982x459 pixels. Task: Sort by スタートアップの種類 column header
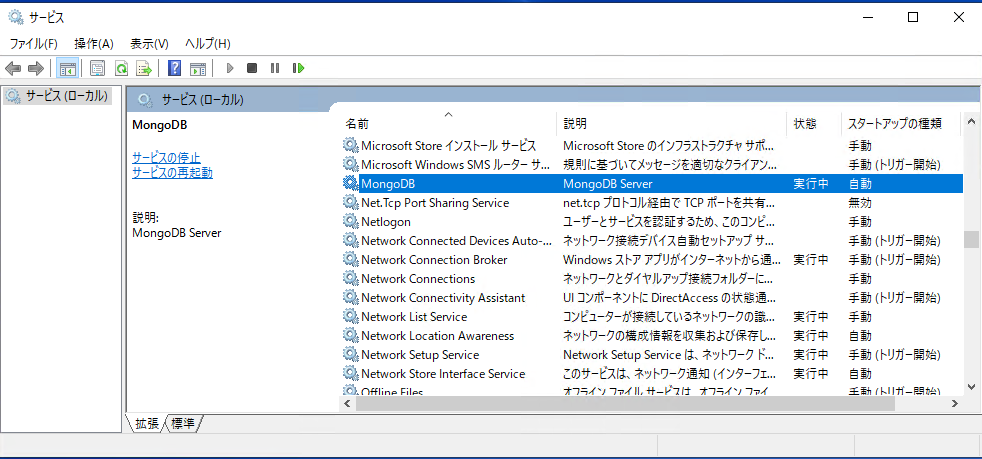point(901,123)
